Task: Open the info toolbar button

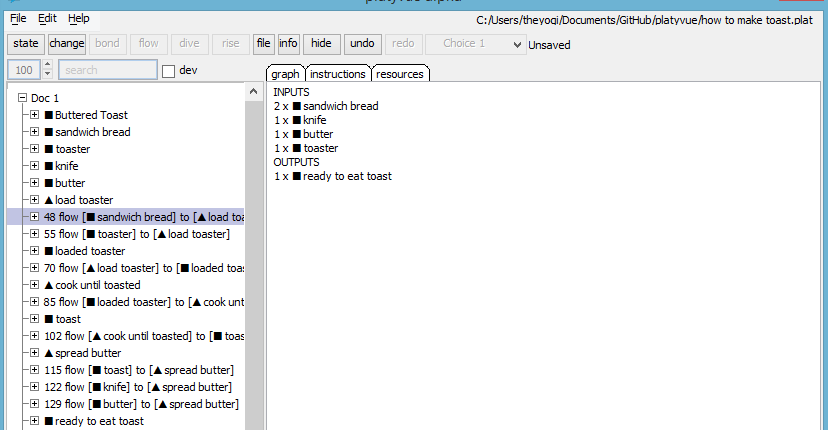Action: (x=288, y=44)
